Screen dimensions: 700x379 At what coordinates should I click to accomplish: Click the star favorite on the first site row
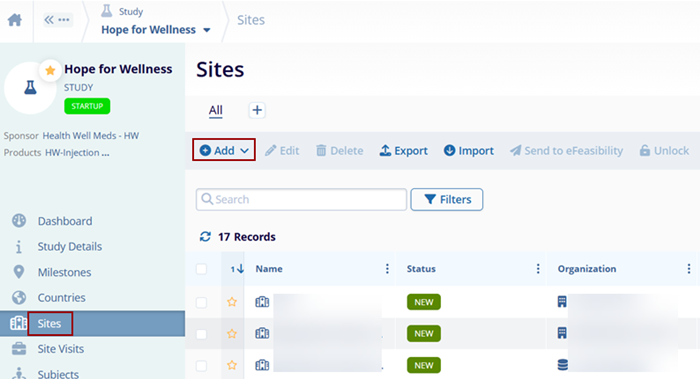tap(232, 302)
